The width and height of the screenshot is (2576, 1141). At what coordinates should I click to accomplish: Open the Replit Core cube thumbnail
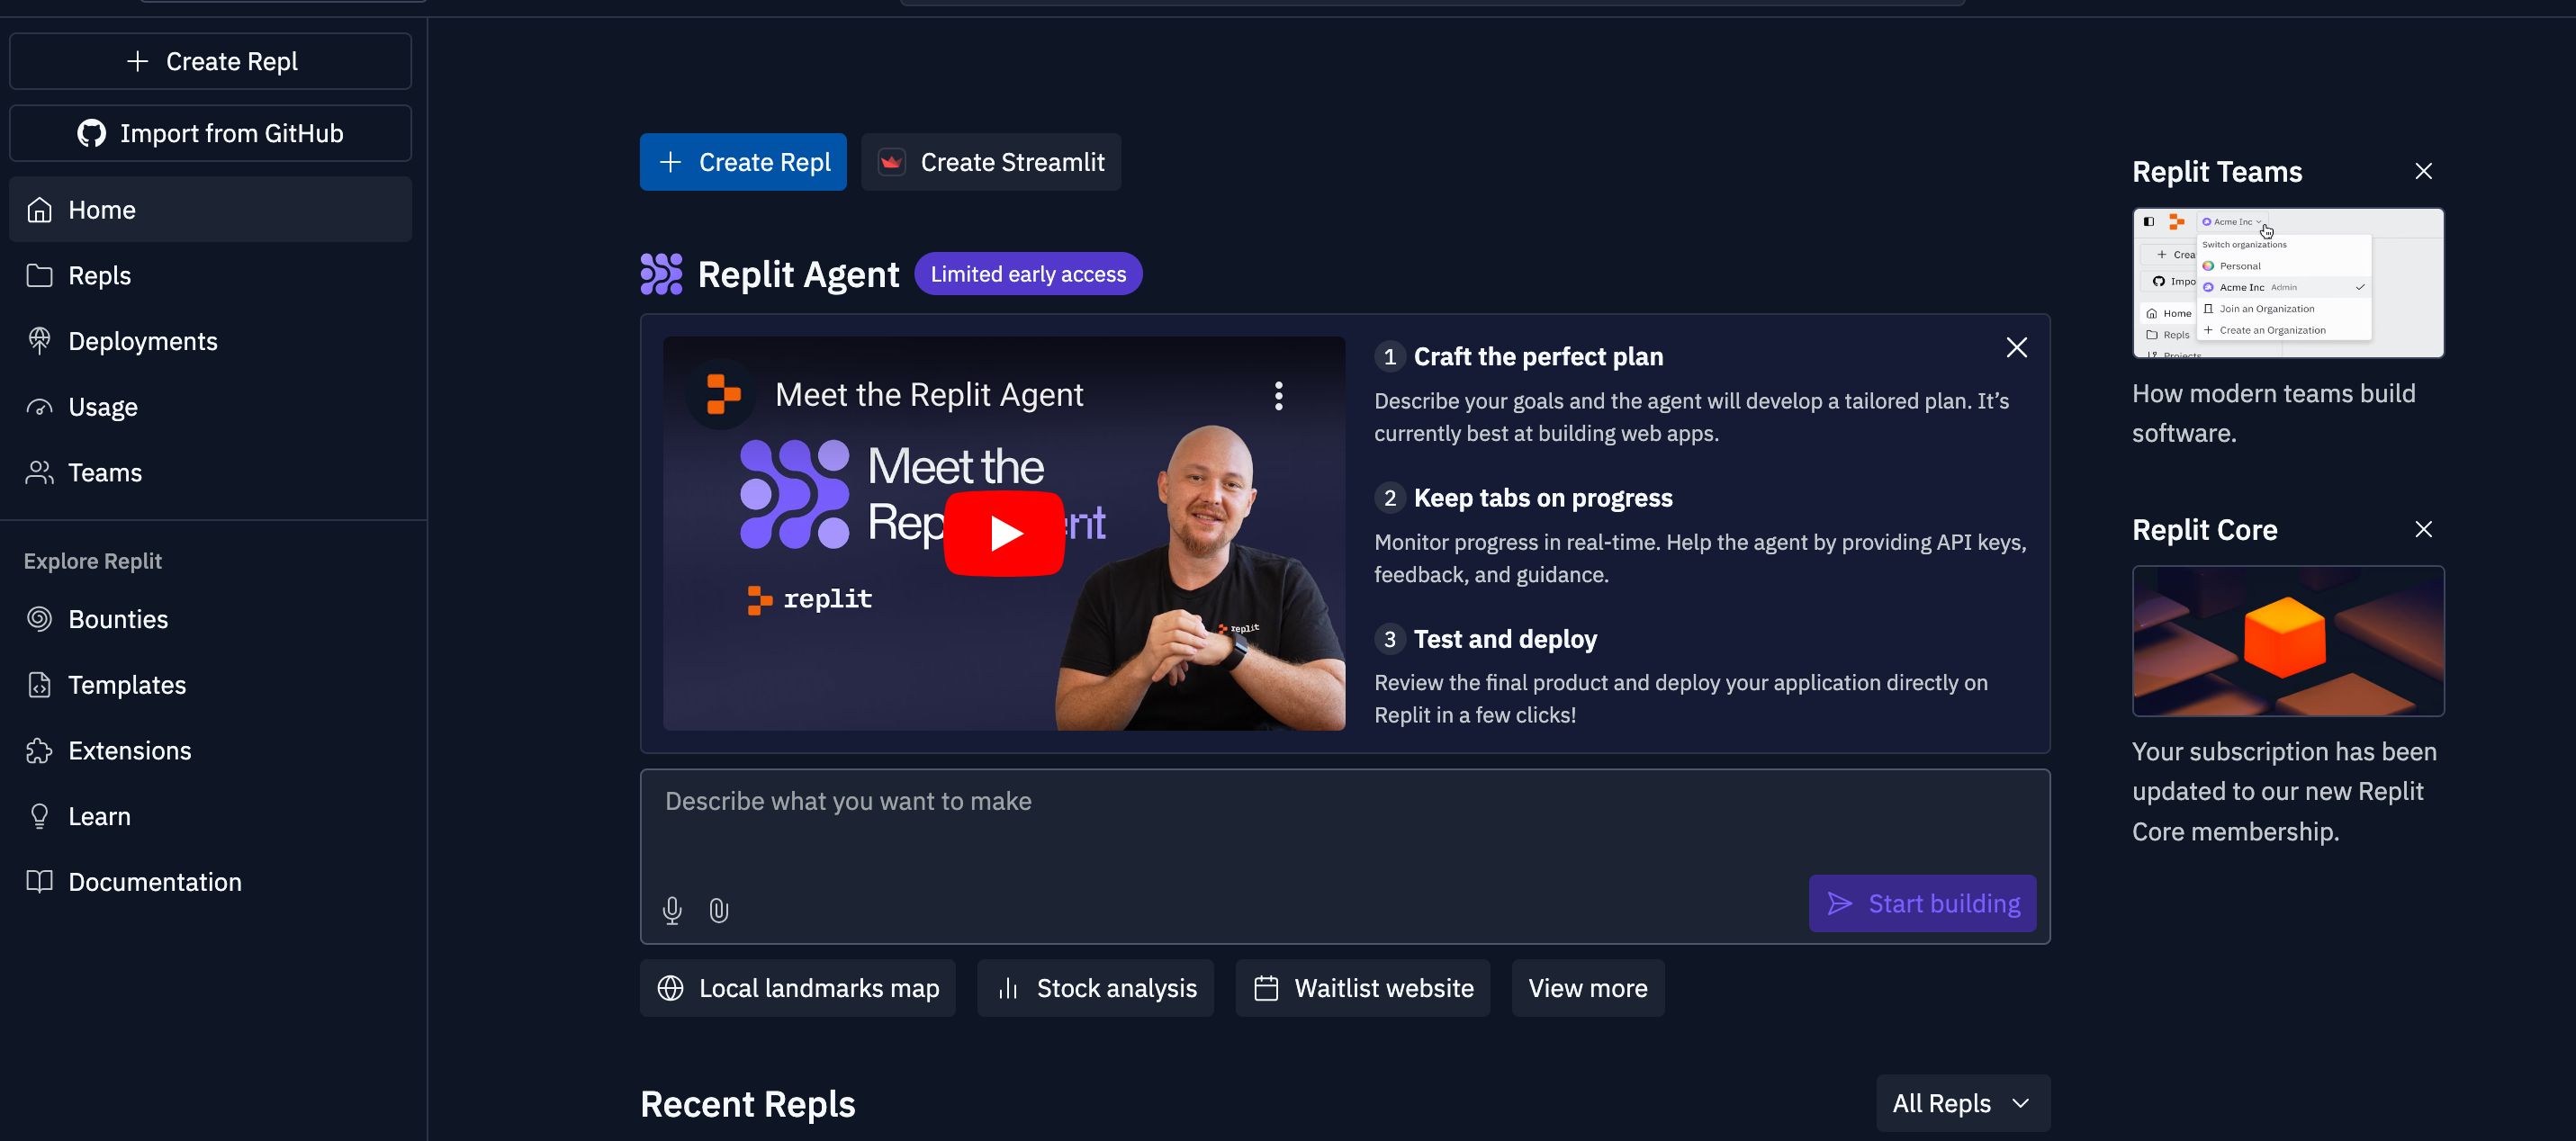tap(2288, 640)
